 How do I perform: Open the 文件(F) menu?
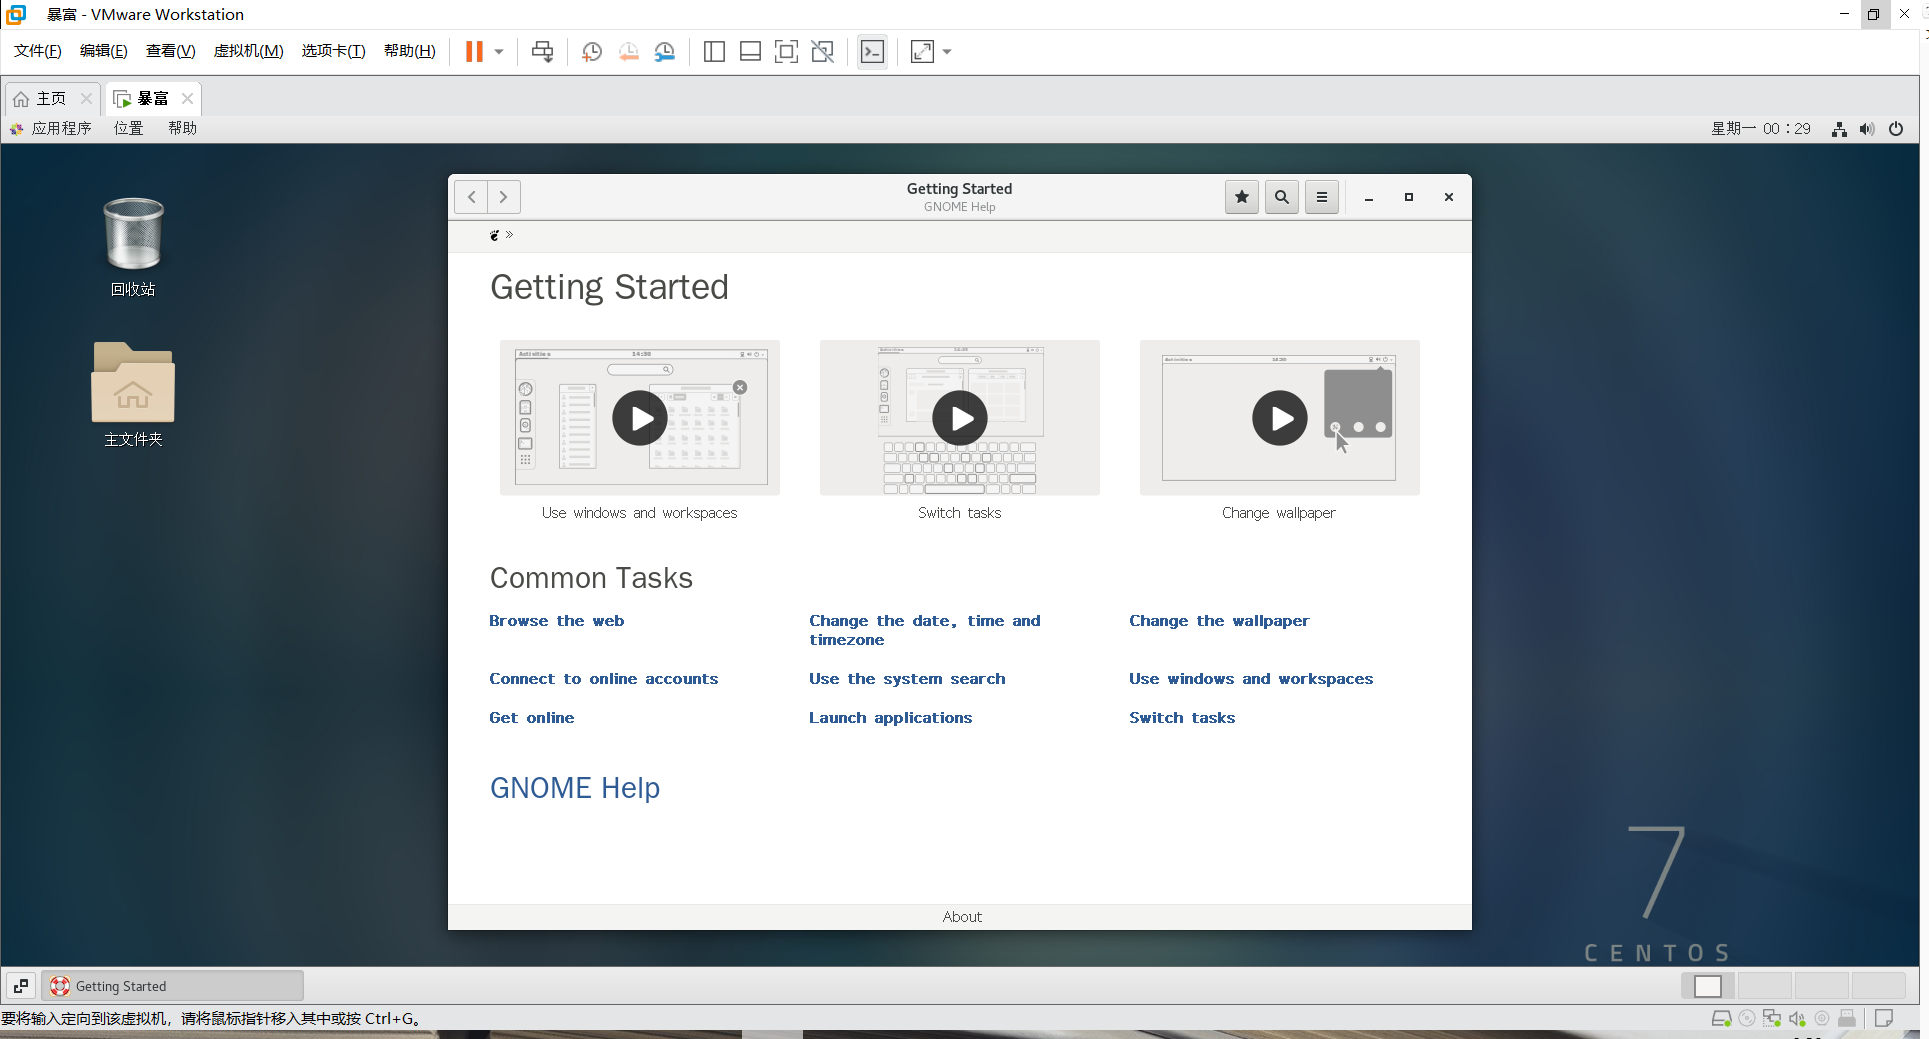pyautogui.click(x=38, y=51)
